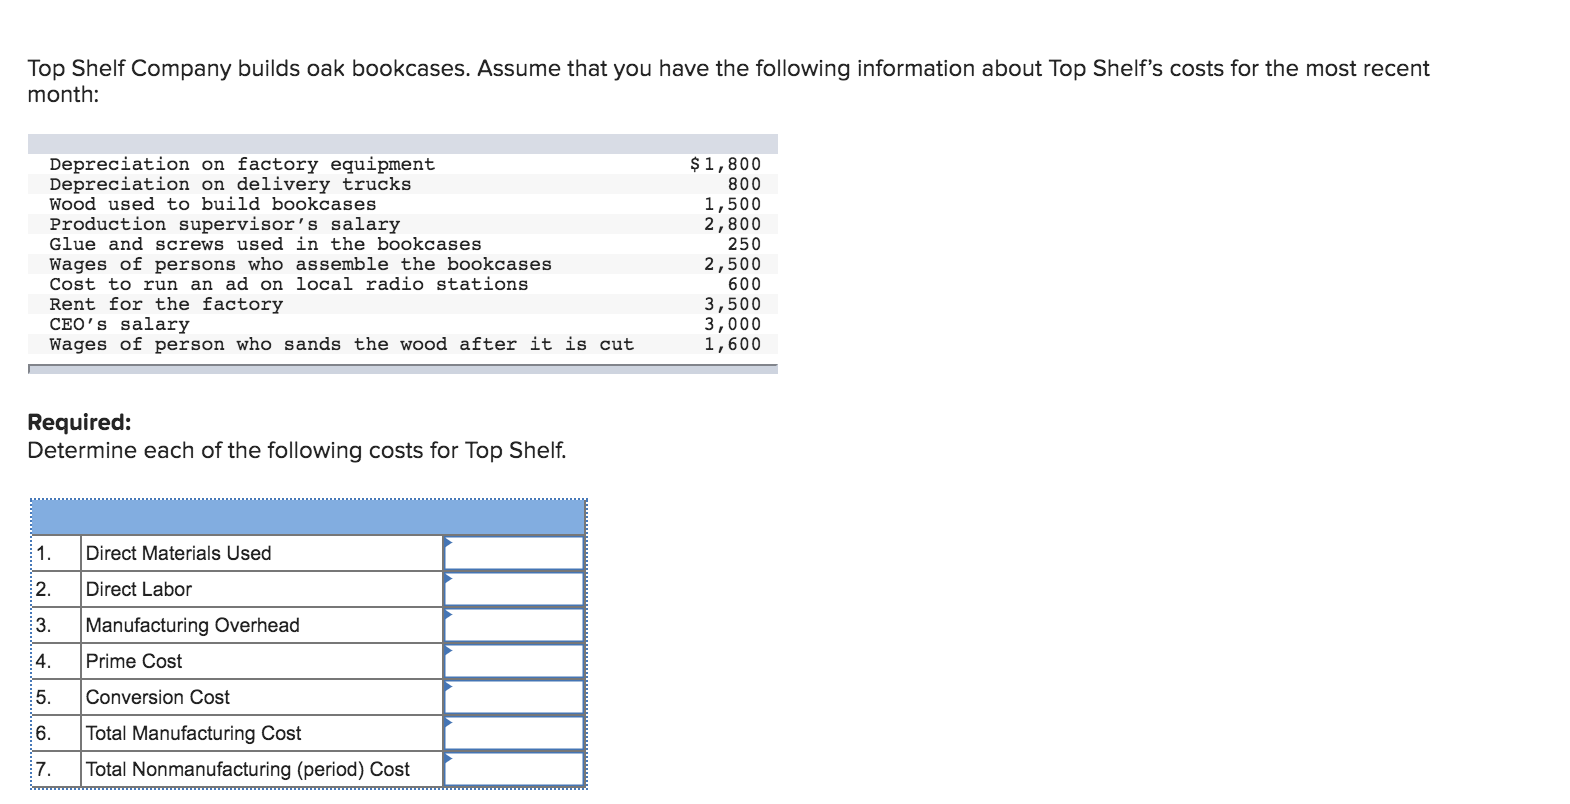Viewport: 1570px width, 804px height.
Task: Click row number 4. in answer table
Action: [43, 661]
